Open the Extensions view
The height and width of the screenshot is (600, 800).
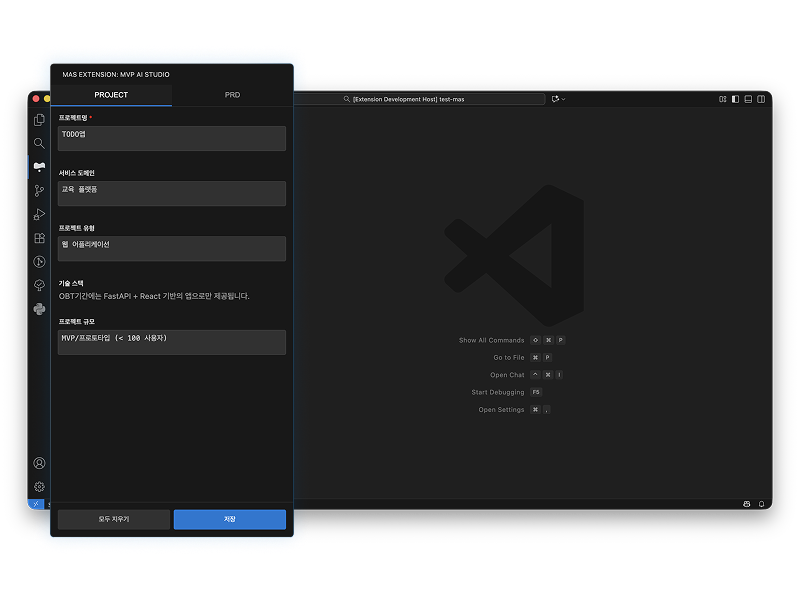[x=38, y=237]
